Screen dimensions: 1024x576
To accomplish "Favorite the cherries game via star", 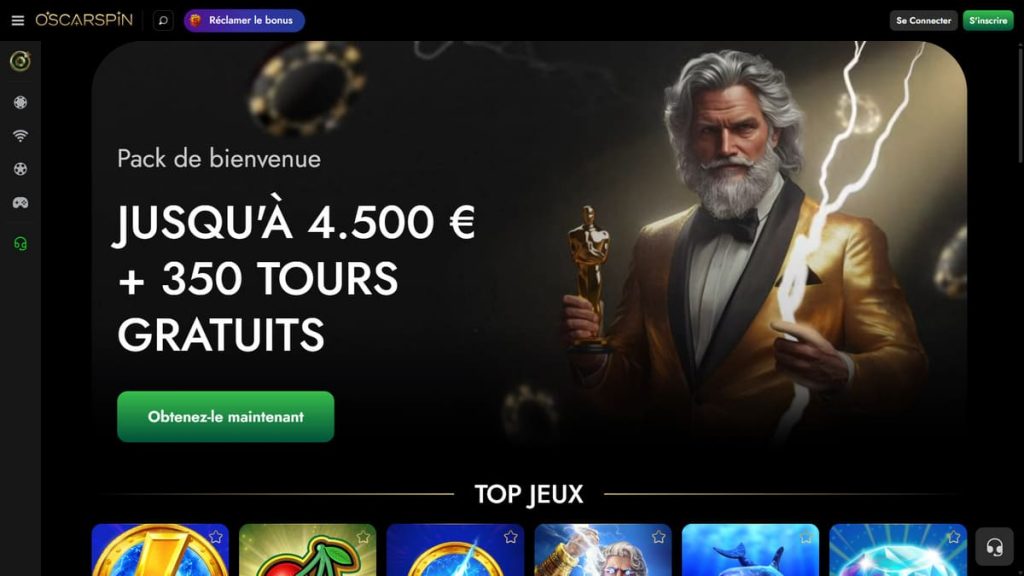I will click(x=363, y=537).
